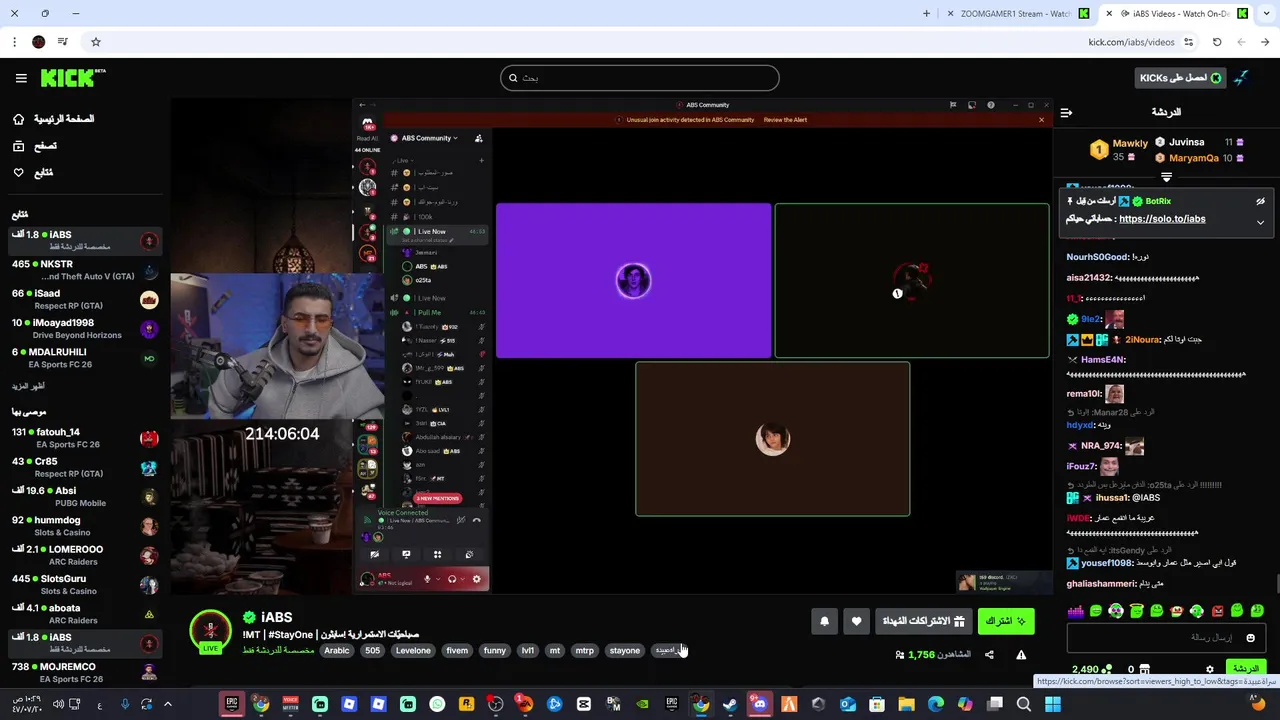Open lightning icon beside KICKs button

(1241, 78)
